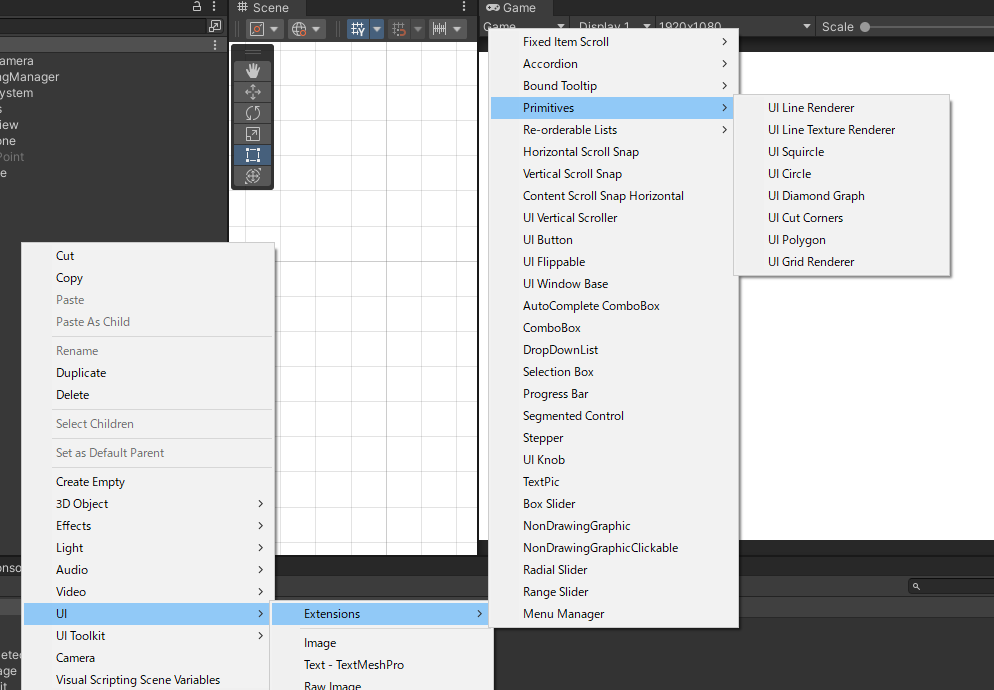Select UI Line Renderer primitive

point(842,108)
